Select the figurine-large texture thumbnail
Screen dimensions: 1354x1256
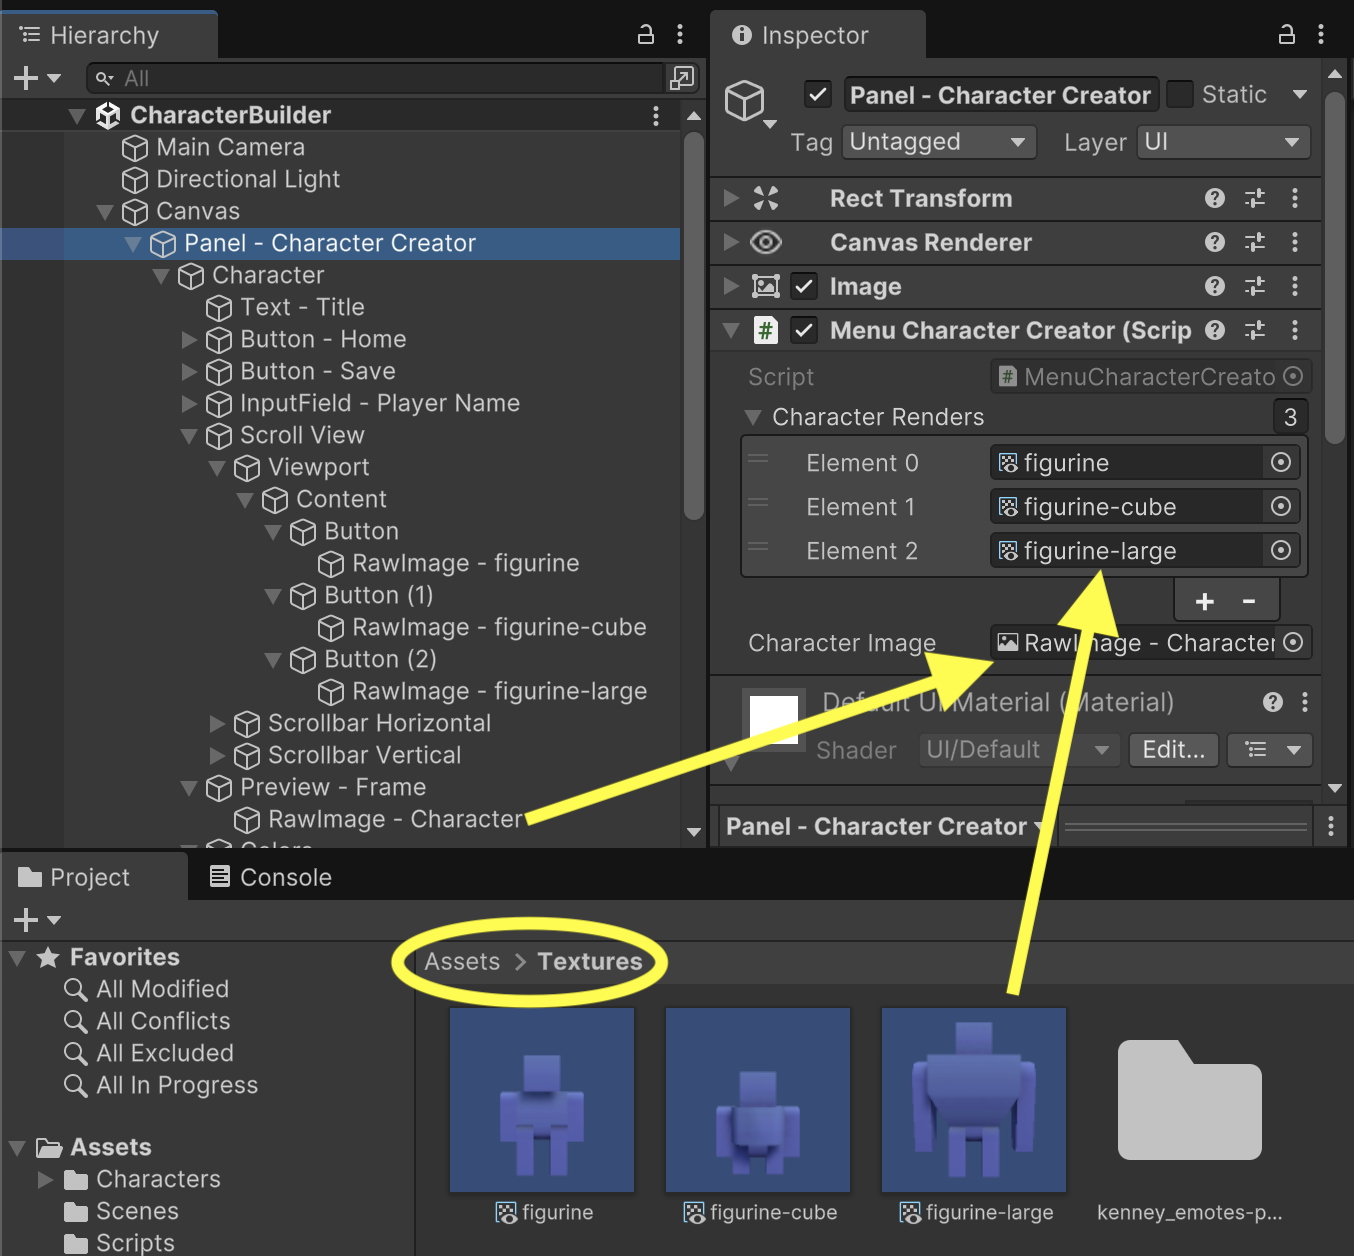click(x=973, y=1100)
